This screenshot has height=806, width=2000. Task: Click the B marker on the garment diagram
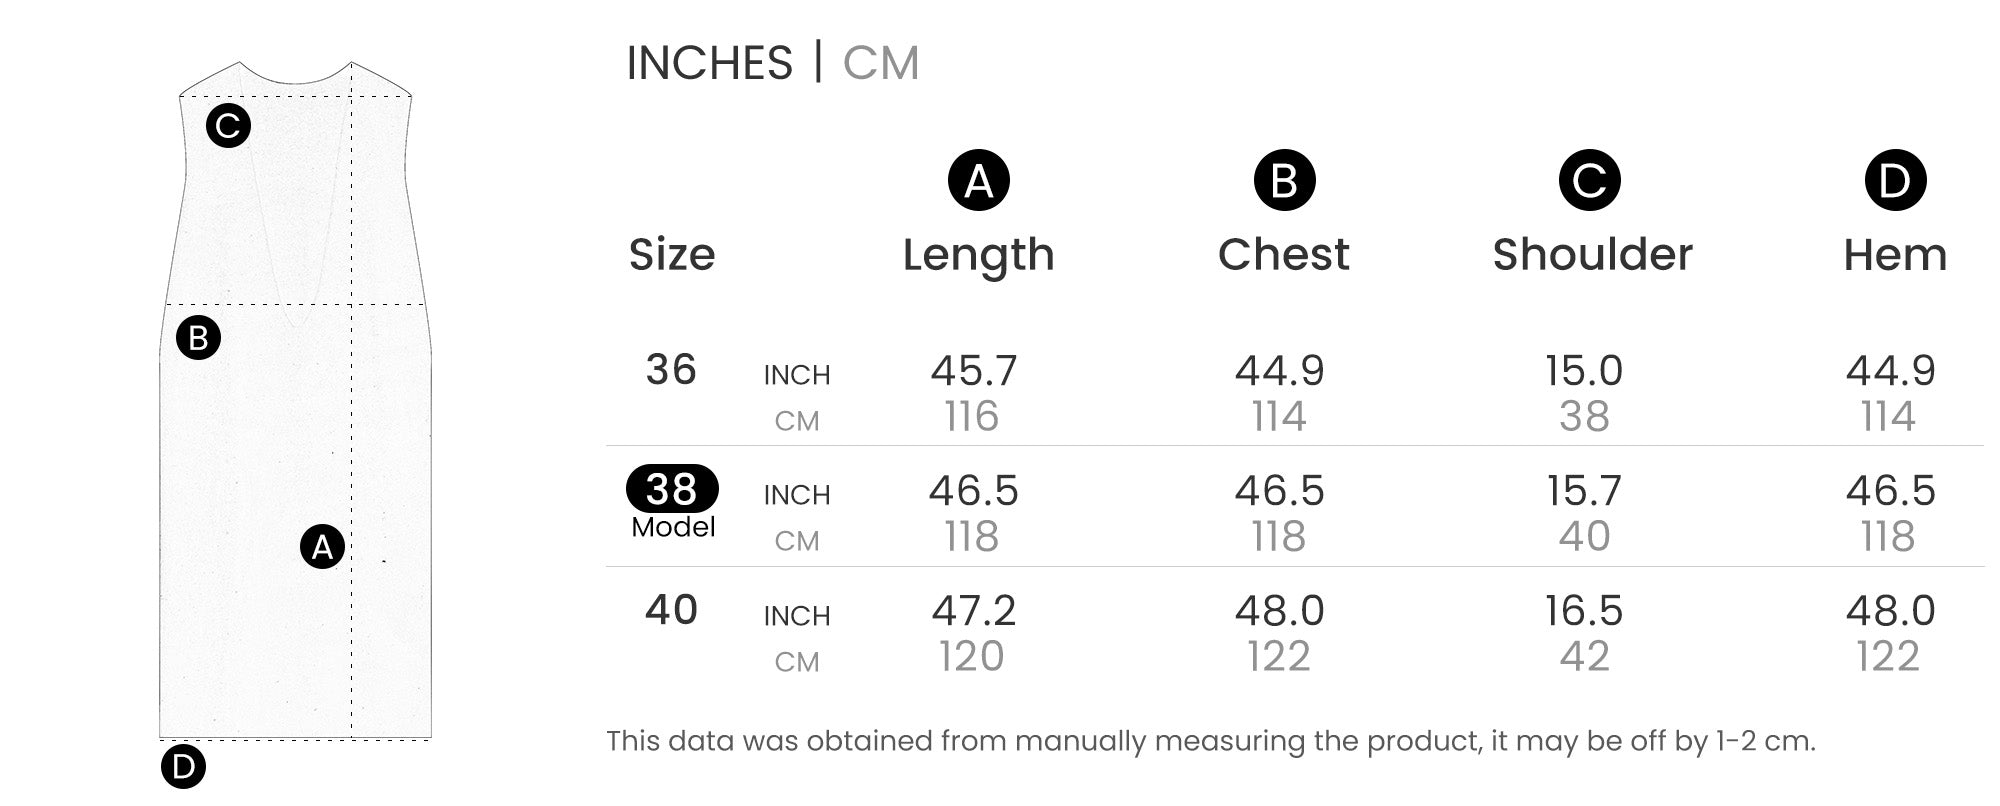click(x=198, y=338)
